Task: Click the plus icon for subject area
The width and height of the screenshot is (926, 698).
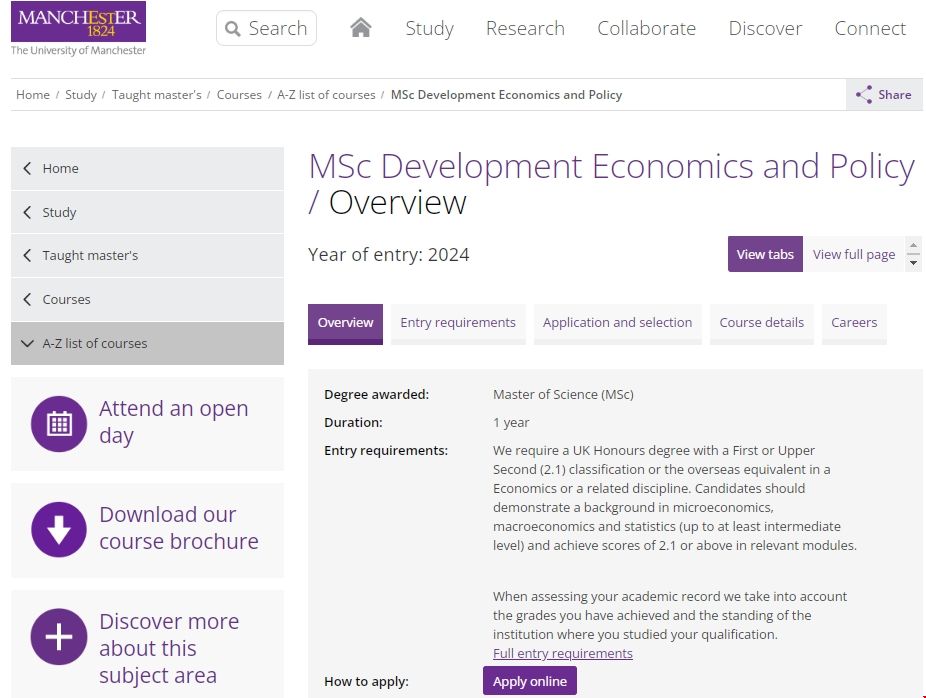Action: tap(59, 637)
